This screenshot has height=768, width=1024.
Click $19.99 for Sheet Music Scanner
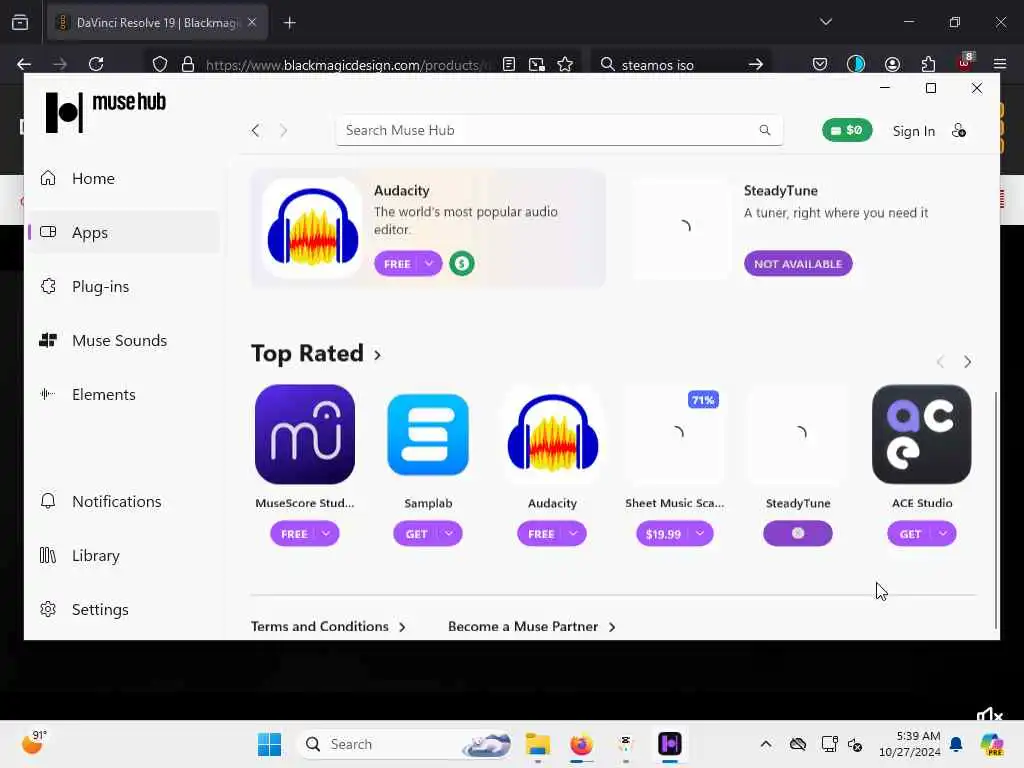[663, 534]
